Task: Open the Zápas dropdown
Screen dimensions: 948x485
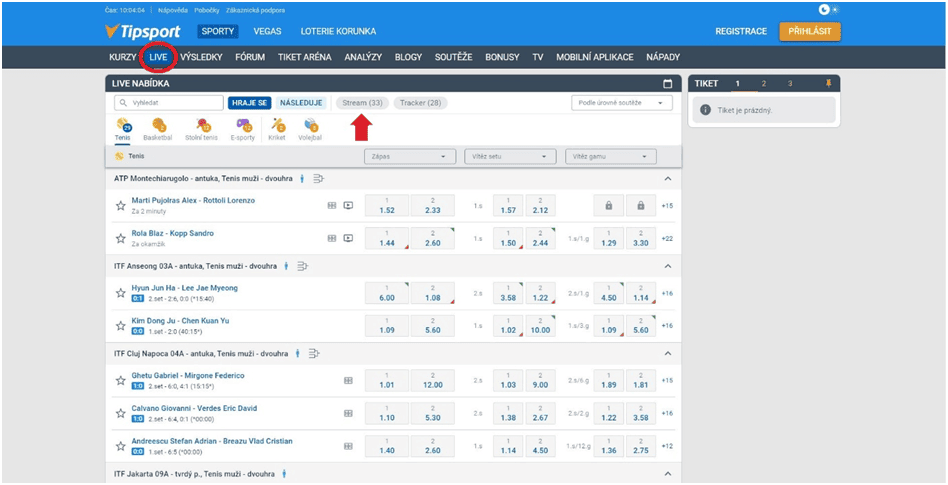Action: [410, 156]
